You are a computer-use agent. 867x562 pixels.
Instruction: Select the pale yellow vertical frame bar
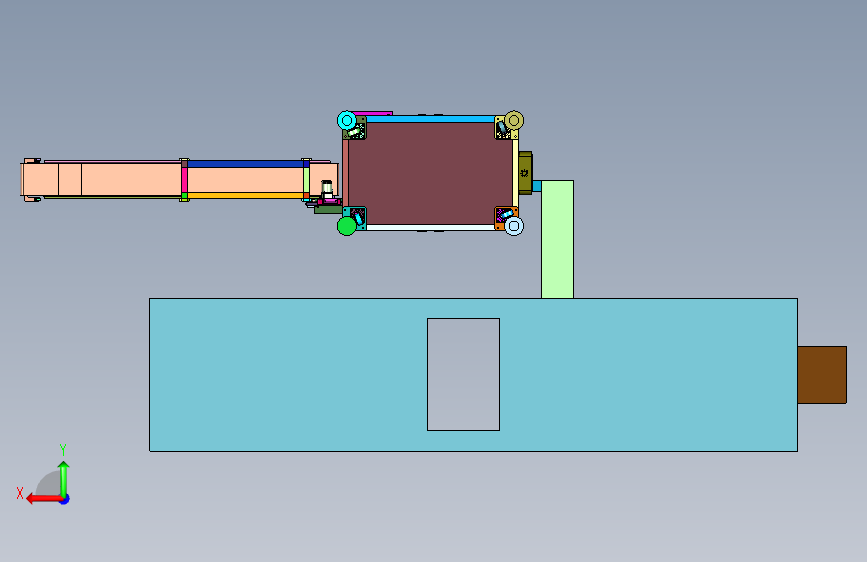click(x=515, y=173)
